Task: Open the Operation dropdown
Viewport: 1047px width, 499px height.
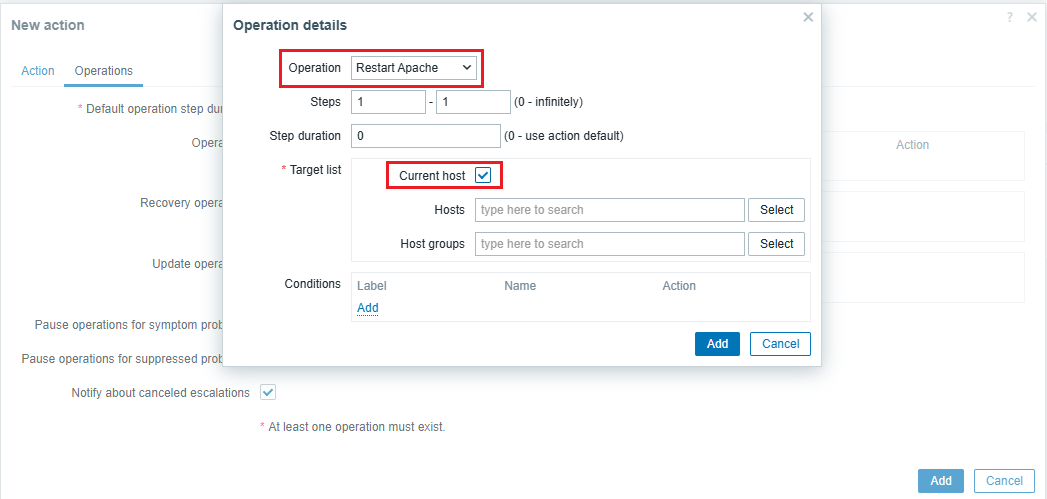Action: (413, 68)
